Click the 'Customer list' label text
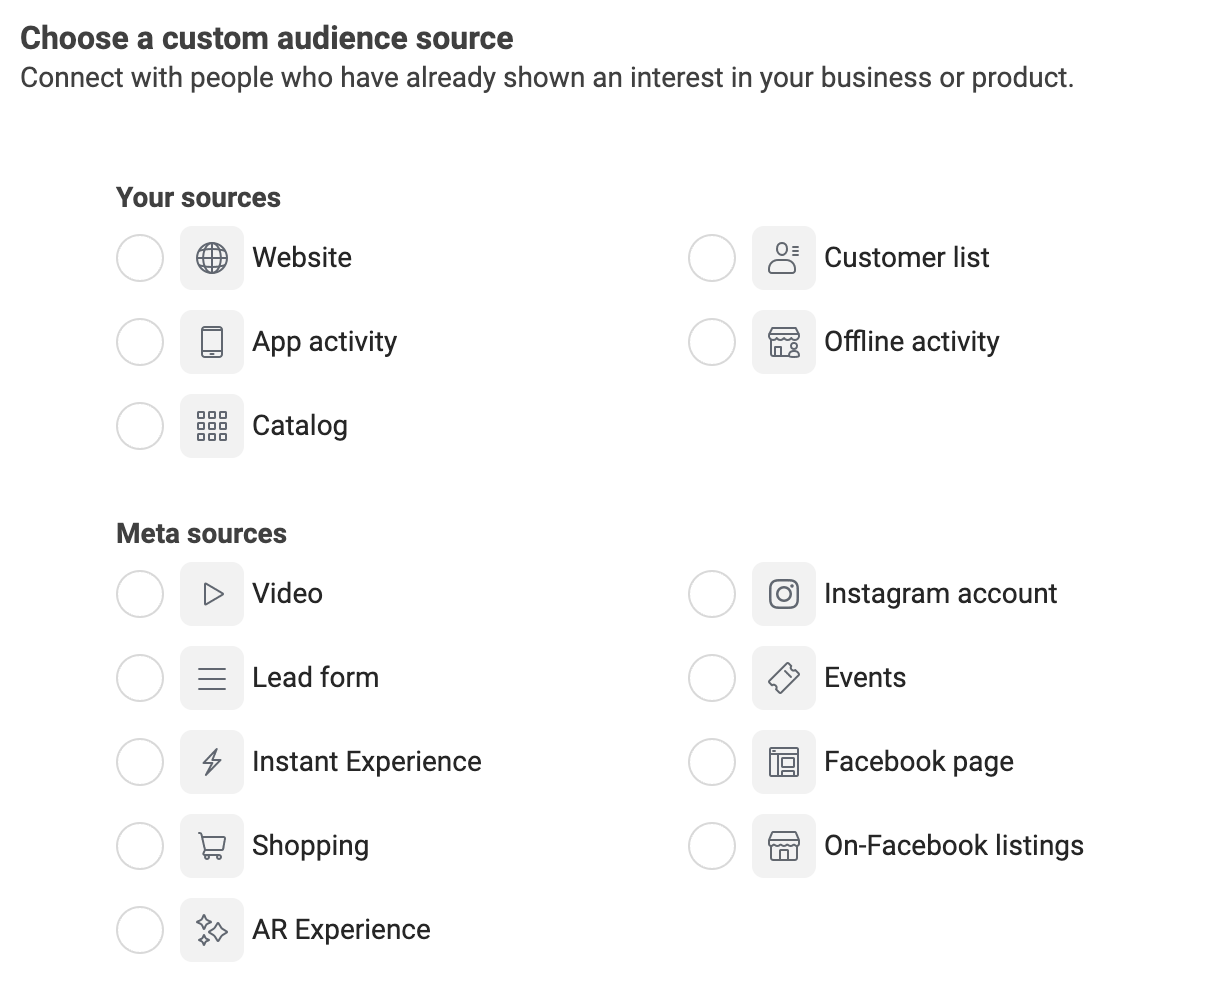The width and height of the screenshot is (1218, 996). (907, 258)
